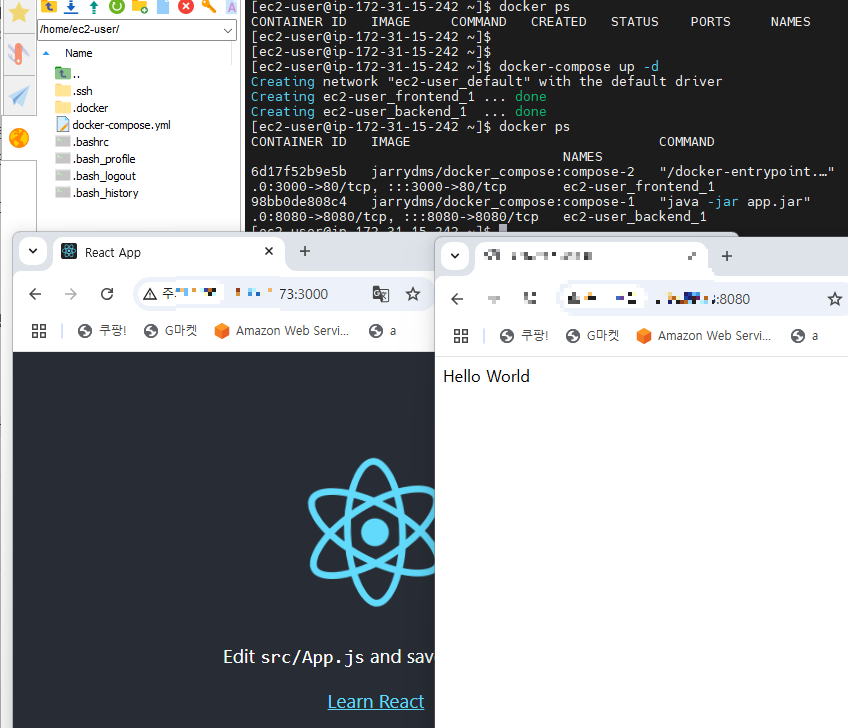Open 쿠팡! bookmark in React App window
Screen dimensions: 848x728
click(102, 331)
